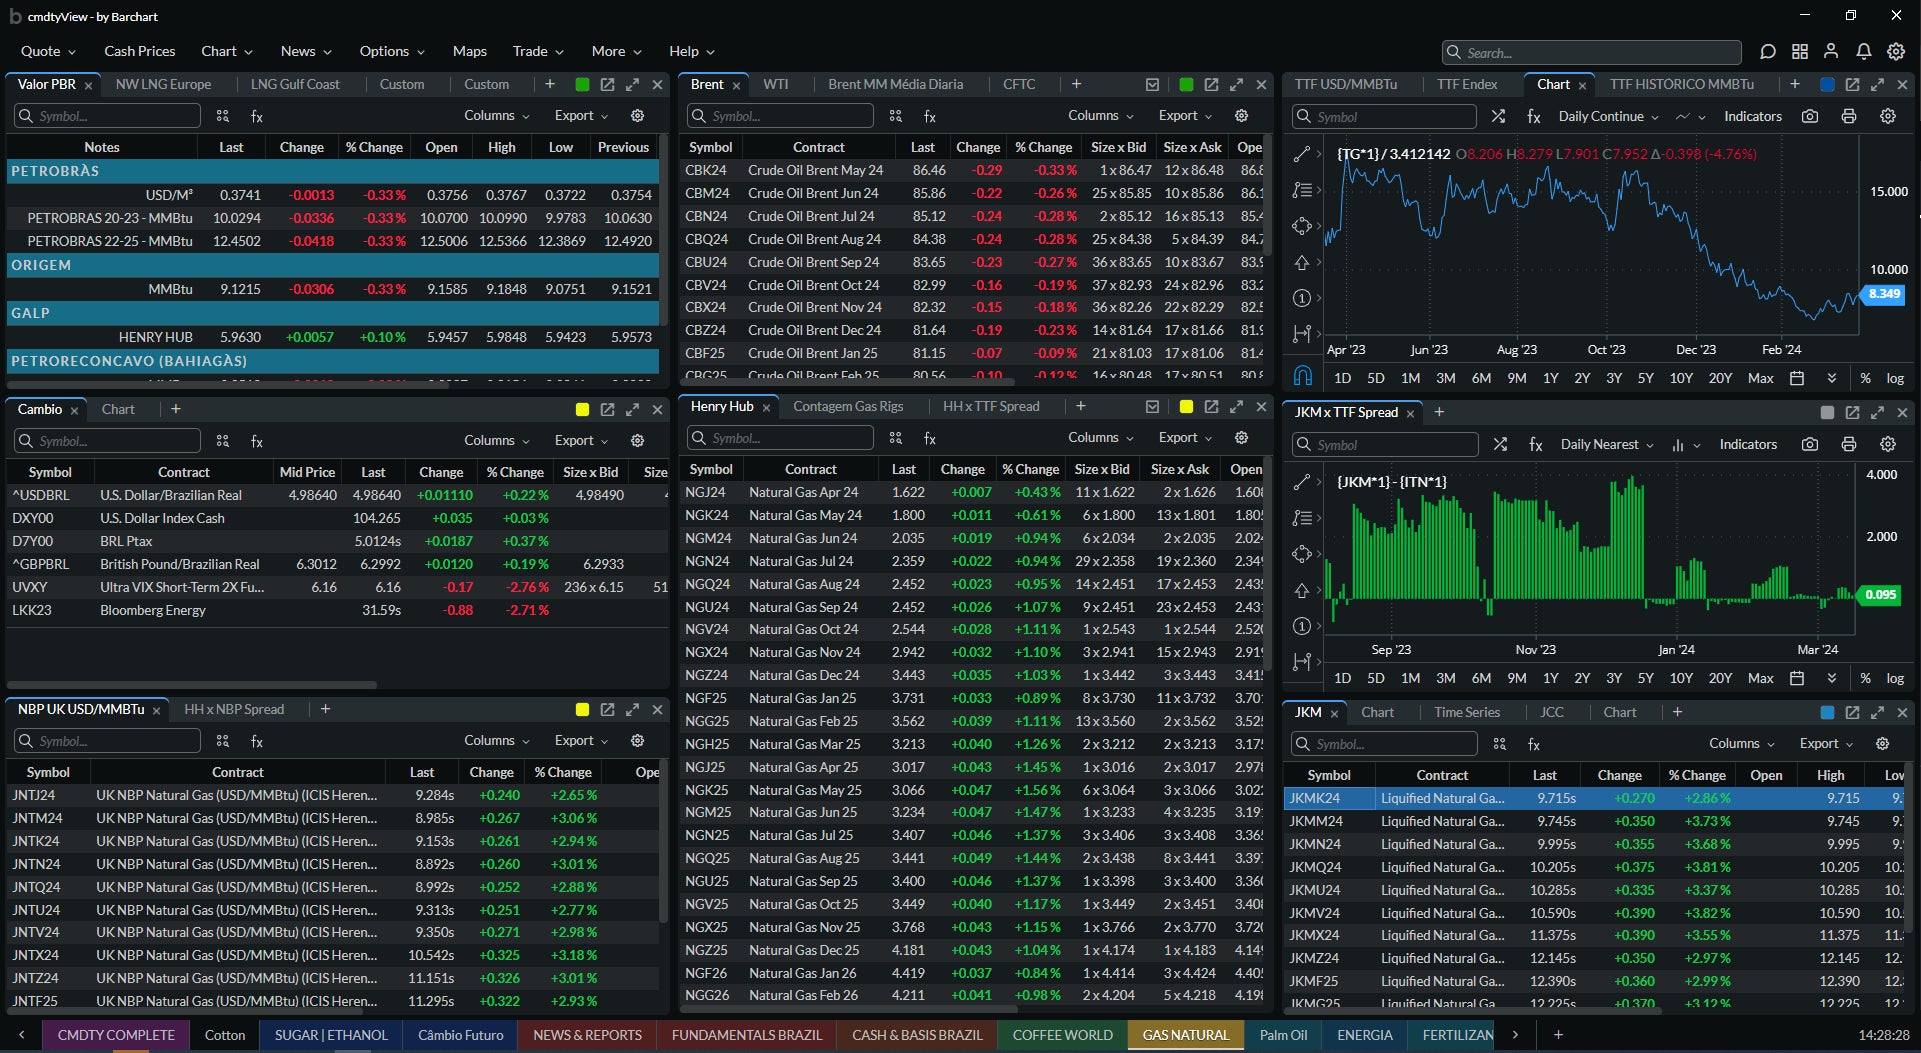This screenshot has width=1921, height=1053.
Task: Open the Export dropdown in the Brent panel
Action: tap(1185, 116)
